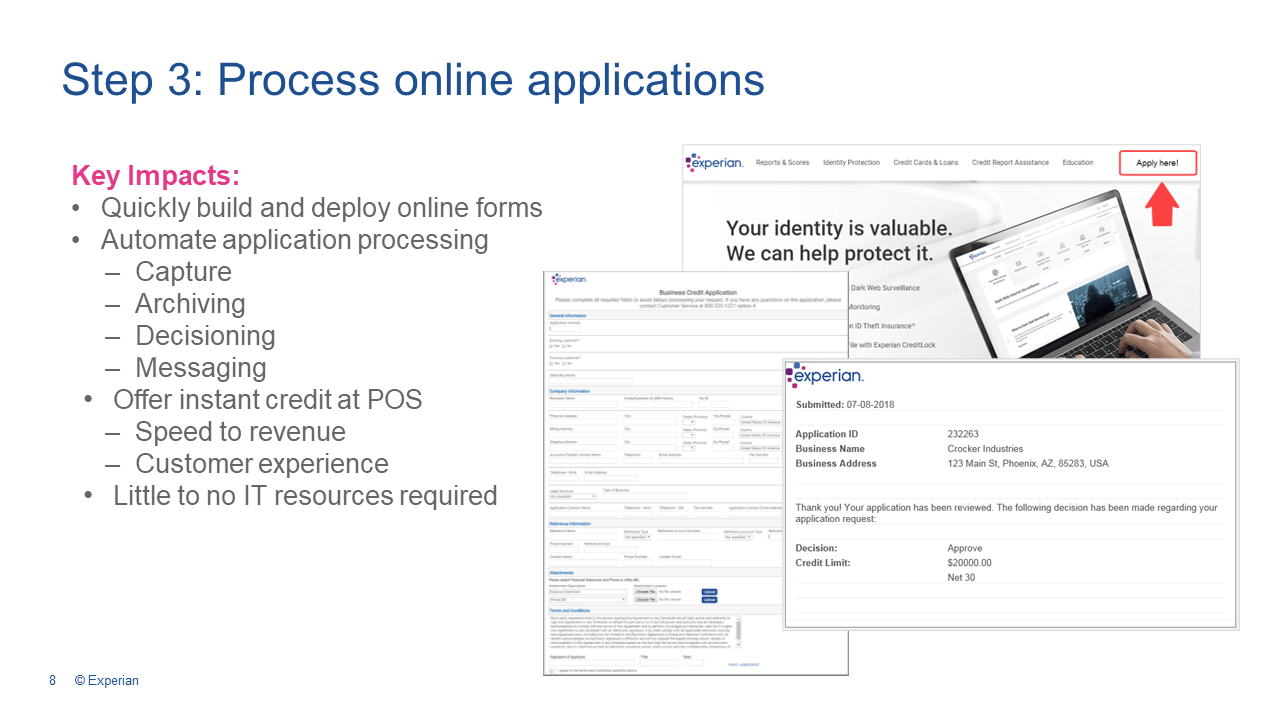Select Credit Cards & Loans nav item

925,162
